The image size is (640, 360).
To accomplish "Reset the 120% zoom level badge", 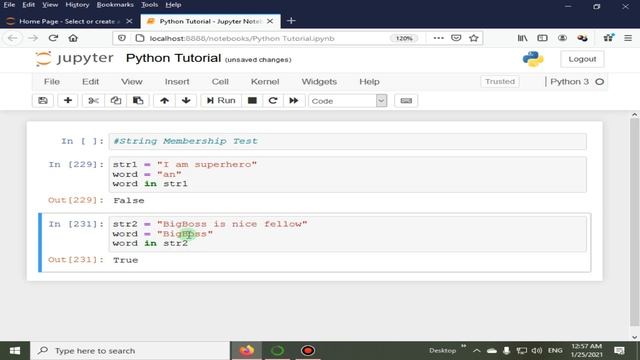I will 404,38.
